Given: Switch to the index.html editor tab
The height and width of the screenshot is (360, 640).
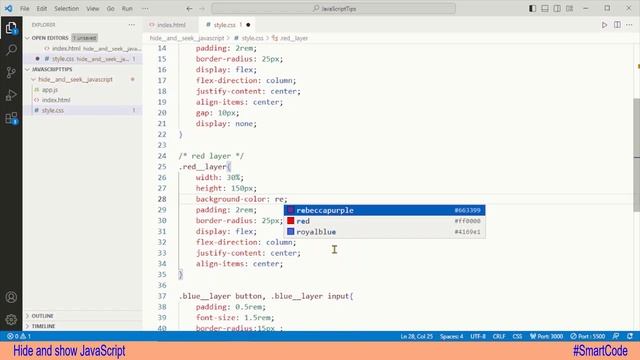Looking at the screenshot, I should (x=171, y=25).
